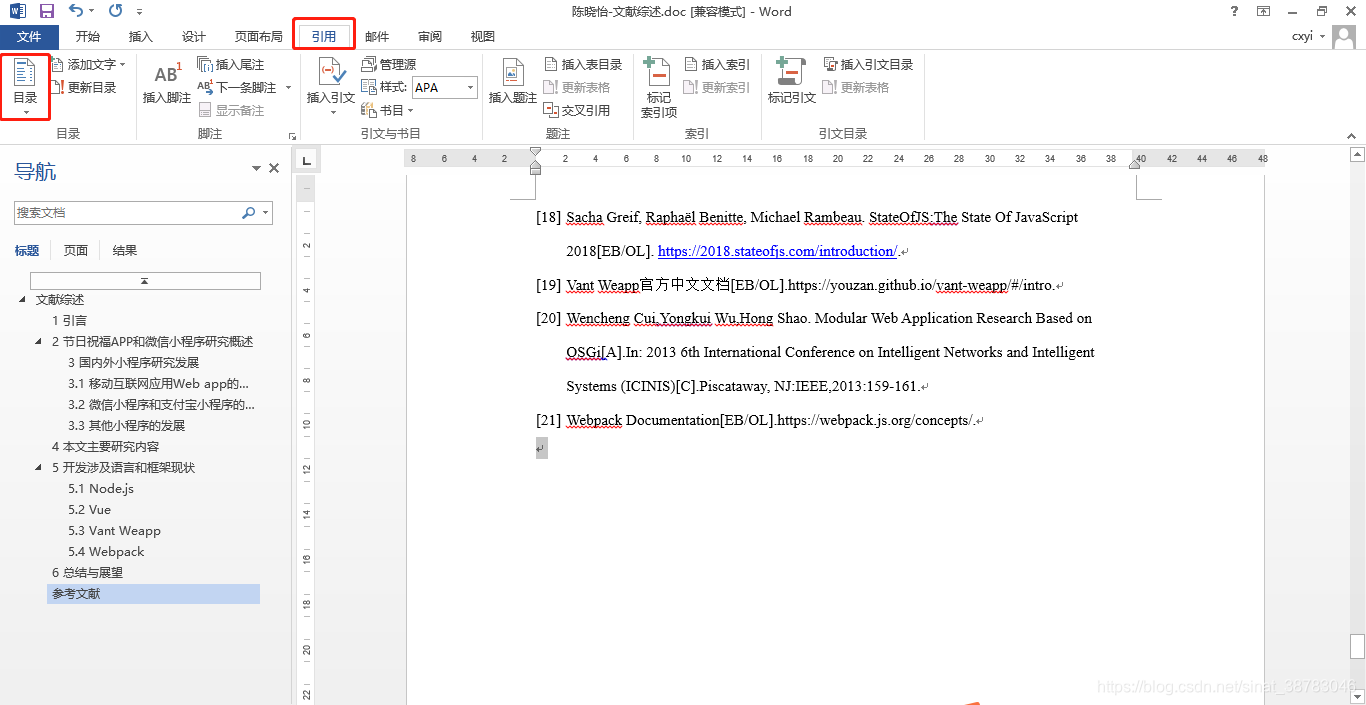Click 插入尾注 endnote button
Screen dimensions: 1366x705
tap(231, 64)
